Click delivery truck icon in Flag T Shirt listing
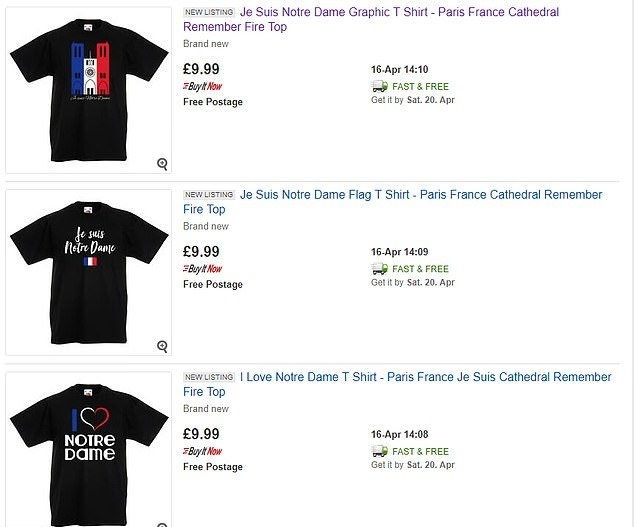Screen dimensions: 634x527 coord(379,269)
